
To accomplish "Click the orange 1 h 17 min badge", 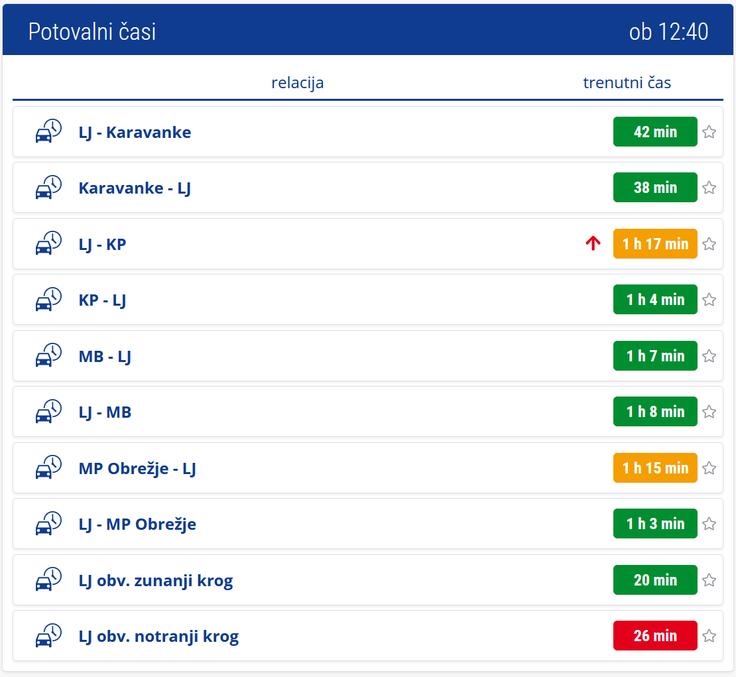I will click(x=655, y=244).
